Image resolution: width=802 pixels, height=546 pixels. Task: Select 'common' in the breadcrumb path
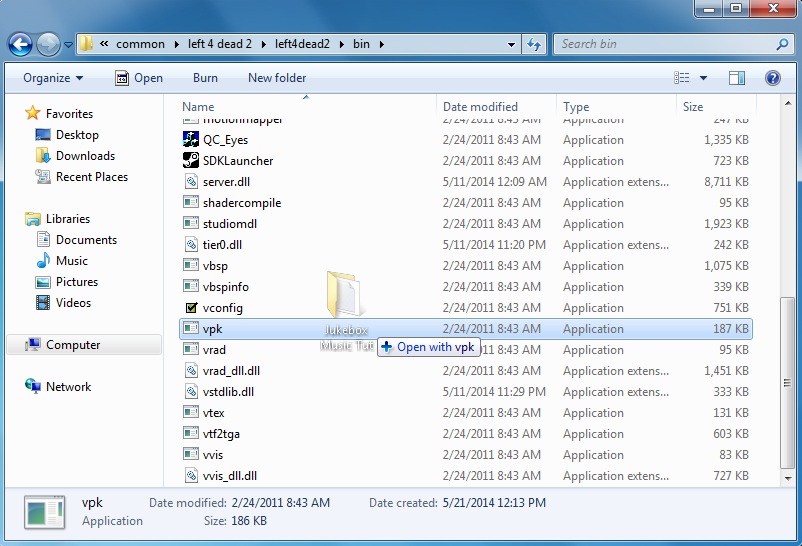[140, 45]
